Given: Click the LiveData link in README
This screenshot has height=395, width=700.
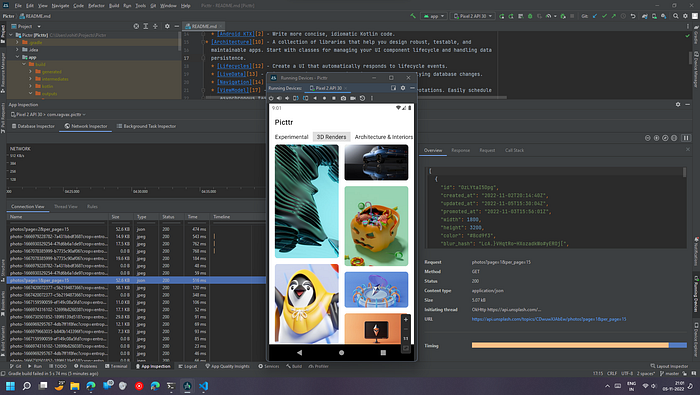Looking at the screenshot, I should tap(231, 74).
